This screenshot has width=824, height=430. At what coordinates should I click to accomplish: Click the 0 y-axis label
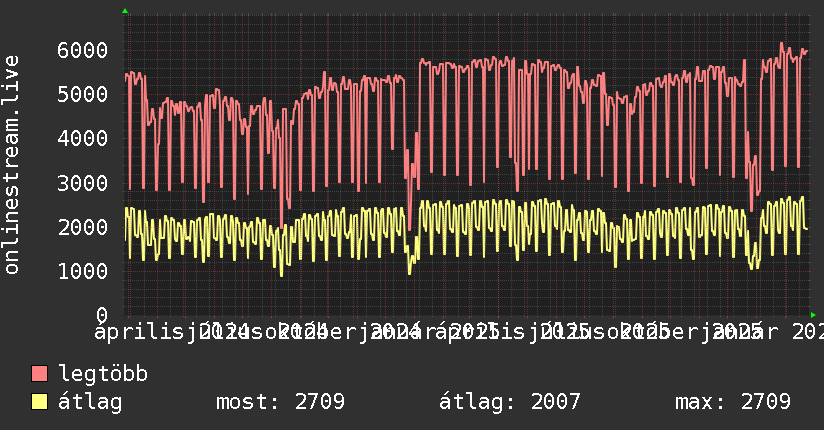[x=102, y=315]
